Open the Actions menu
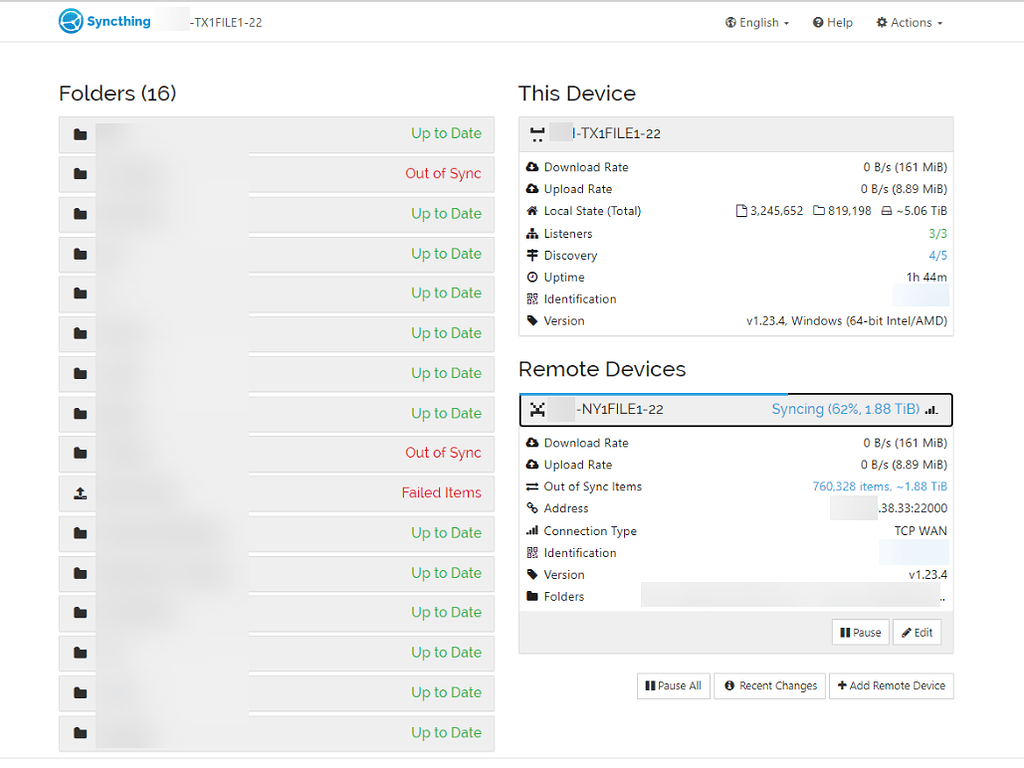 908,22
